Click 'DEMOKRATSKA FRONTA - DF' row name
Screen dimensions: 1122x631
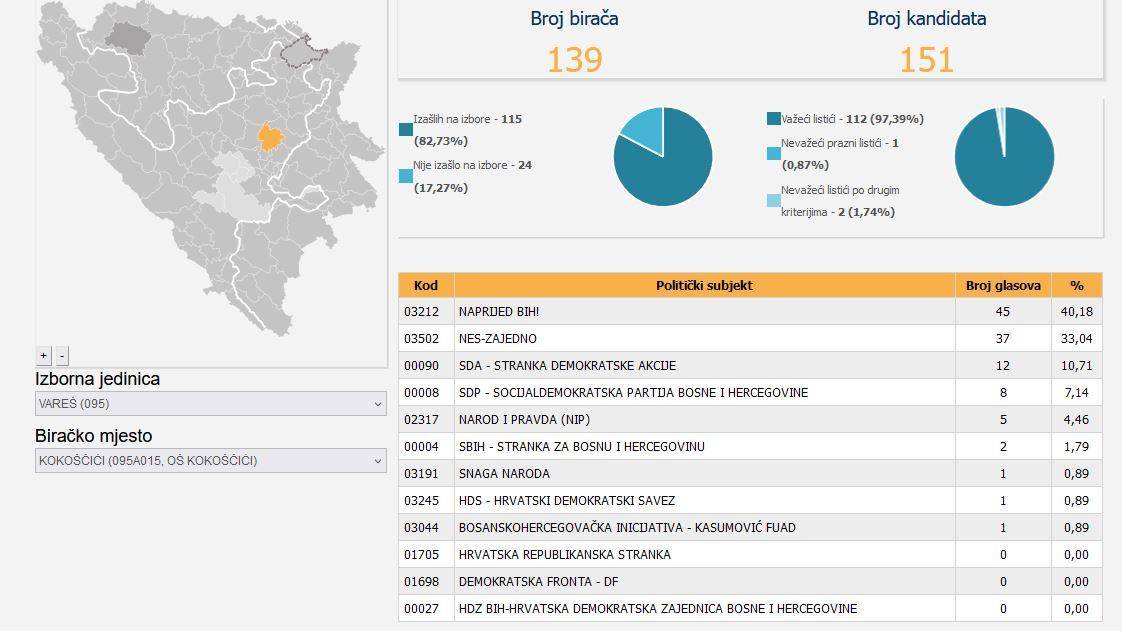coord(538,582)
